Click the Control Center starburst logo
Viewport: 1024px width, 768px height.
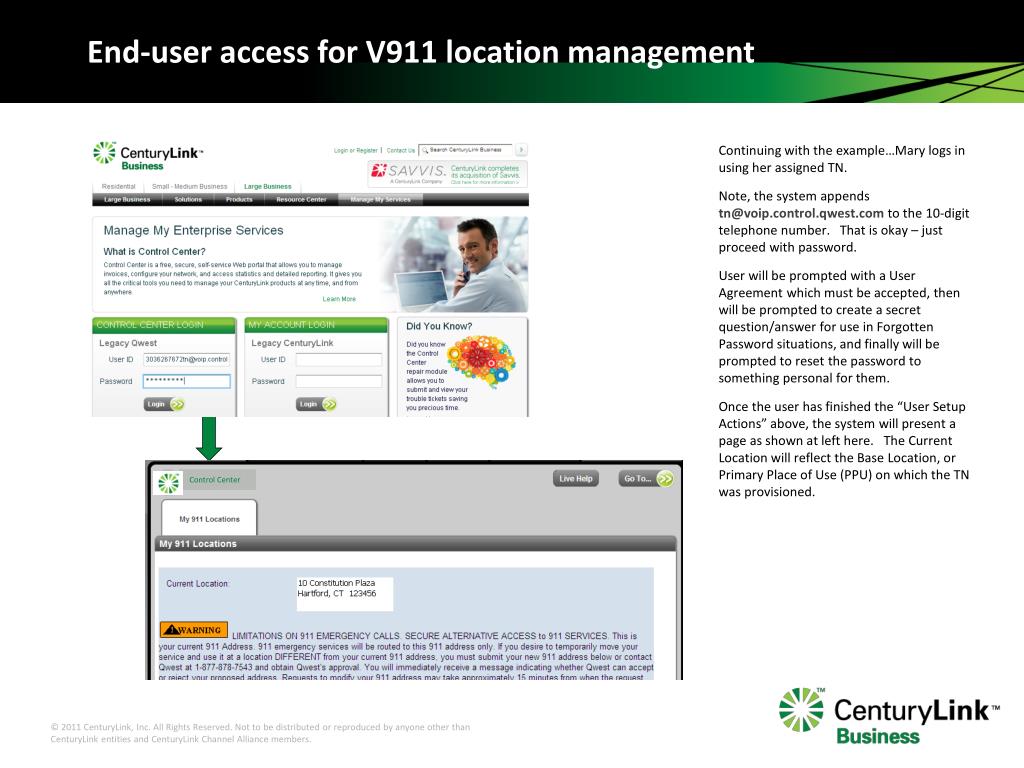(x=168, y=482)
